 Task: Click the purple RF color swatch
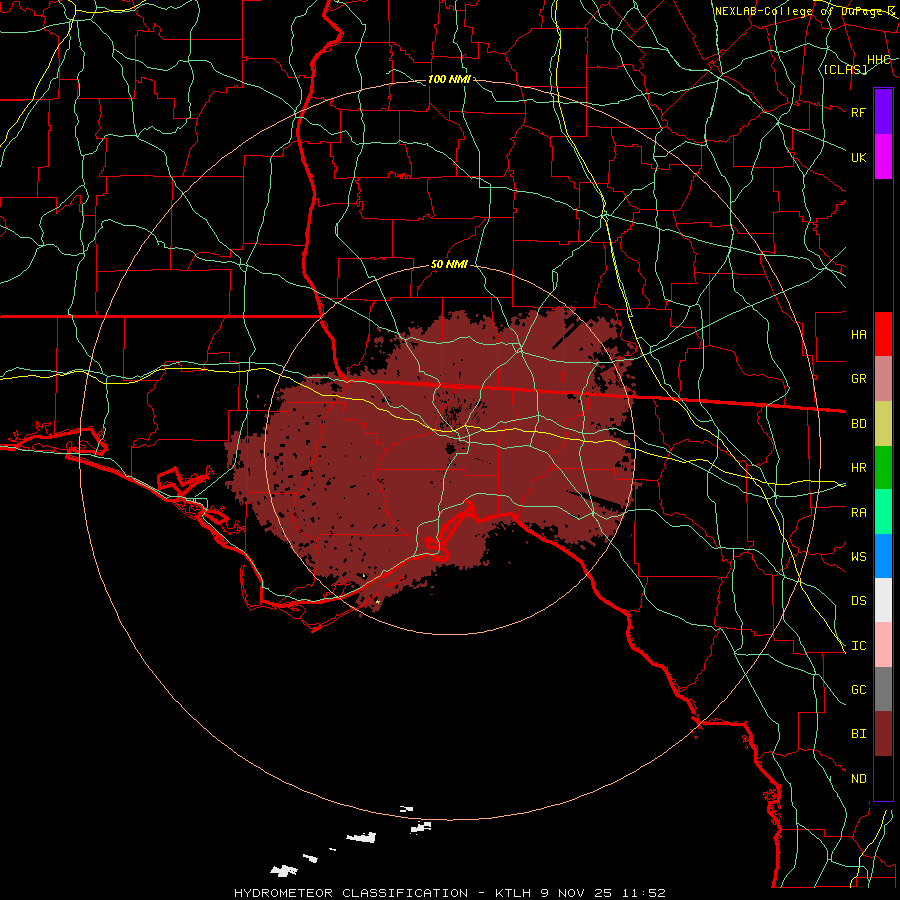(x=883, y=112)
